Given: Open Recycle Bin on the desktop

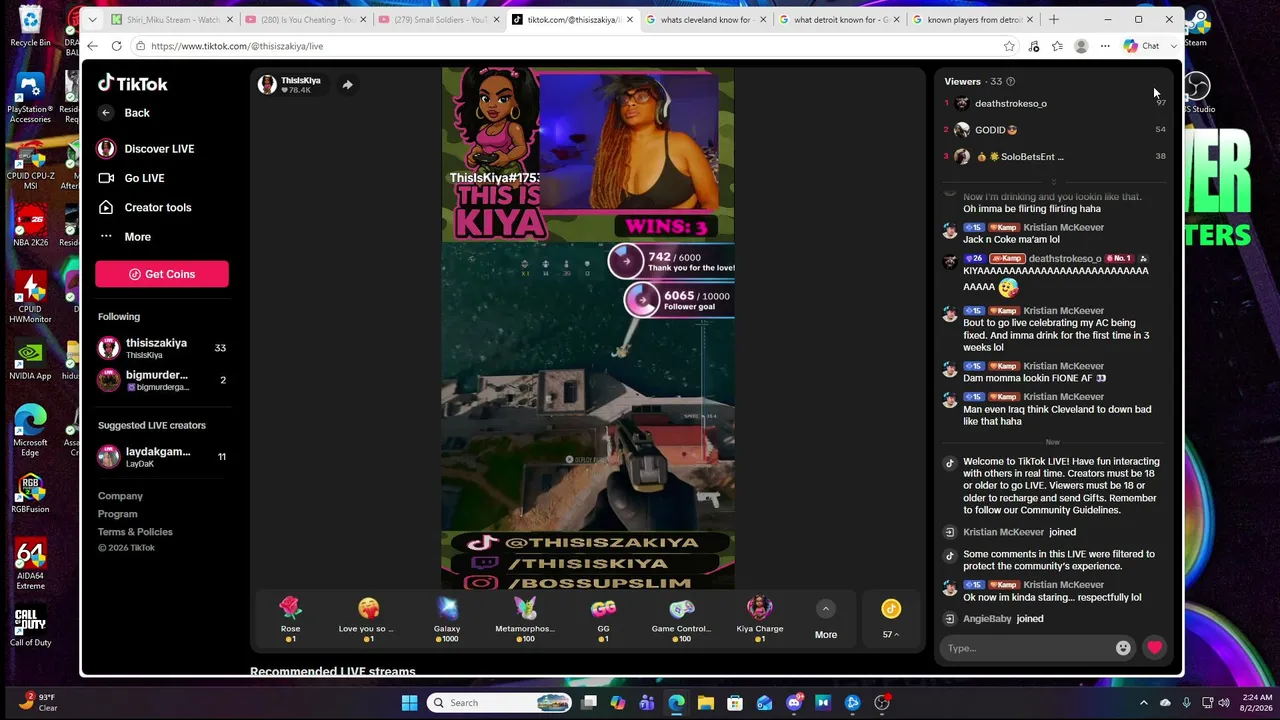Looking at the screenshot, I should (x=30, y=26).
